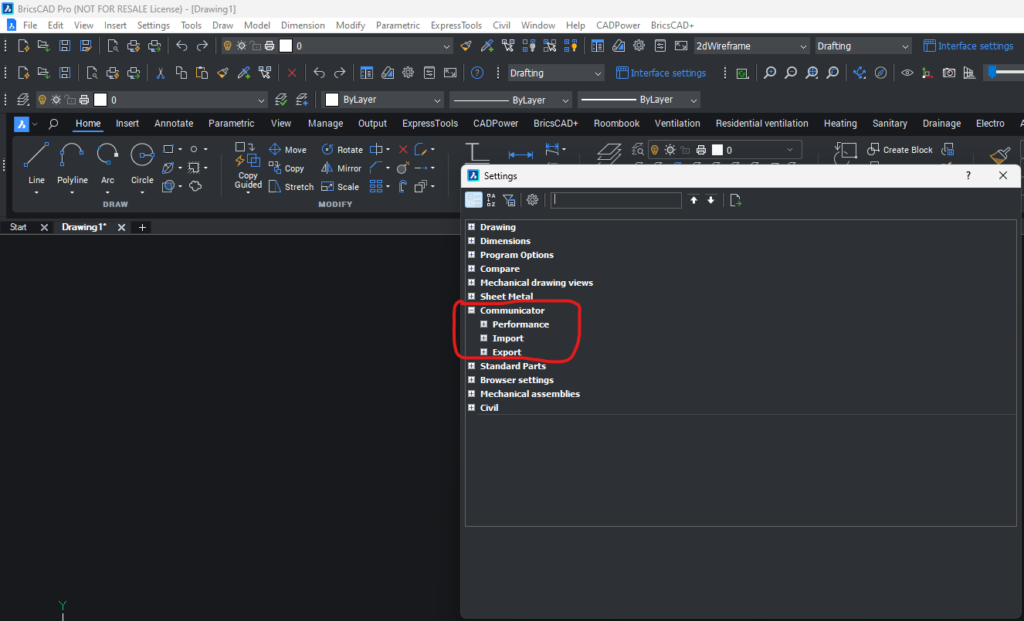Click the Zoom Extents magnifier icon
Screen dimensions: 1024x621
tap(812, 73)
